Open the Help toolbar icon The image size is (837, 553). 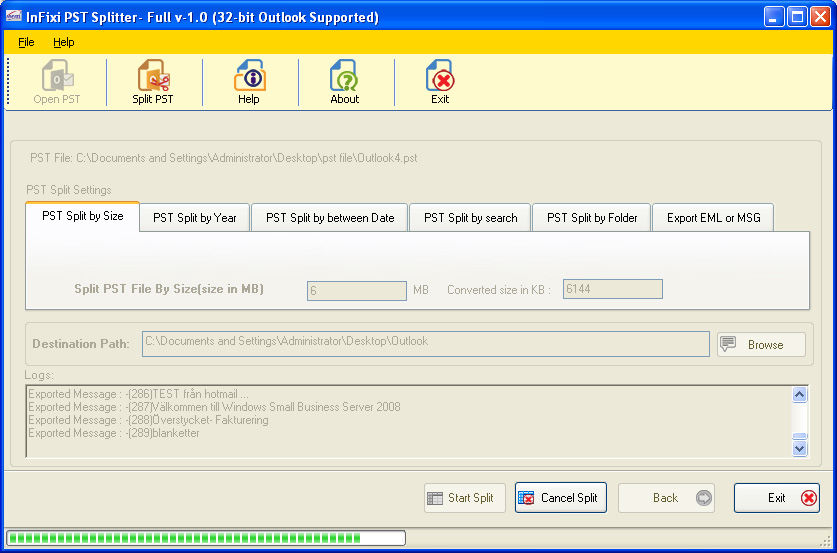pyautogui.click(x=249, y=82)
